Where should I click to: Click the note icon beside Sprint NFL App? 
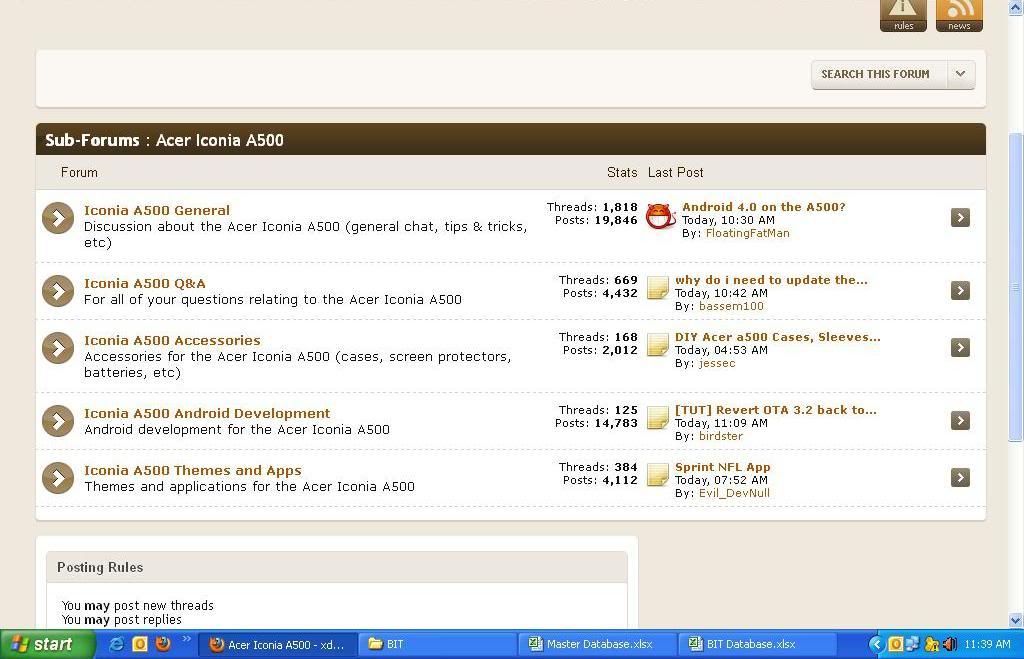(x=658, y=475)
